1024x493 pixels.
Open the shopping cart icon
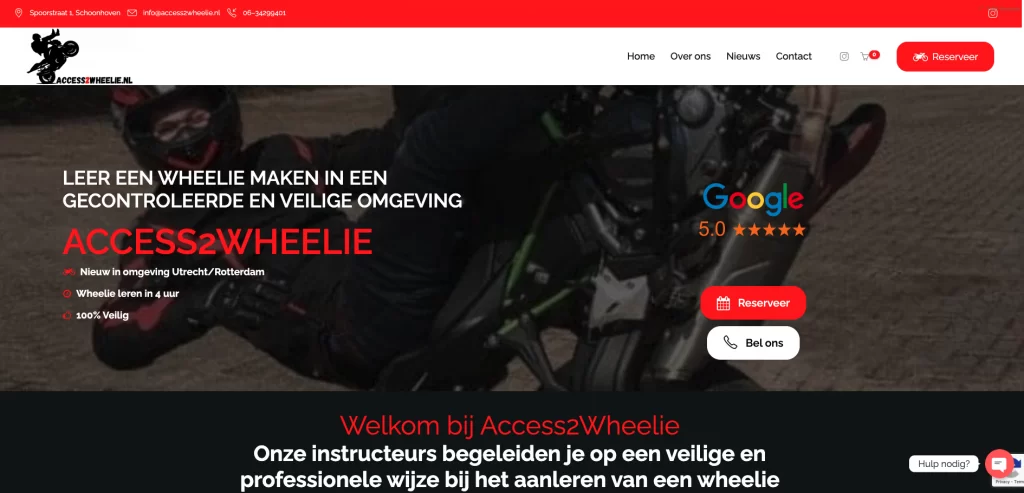[x=865, y=57]
